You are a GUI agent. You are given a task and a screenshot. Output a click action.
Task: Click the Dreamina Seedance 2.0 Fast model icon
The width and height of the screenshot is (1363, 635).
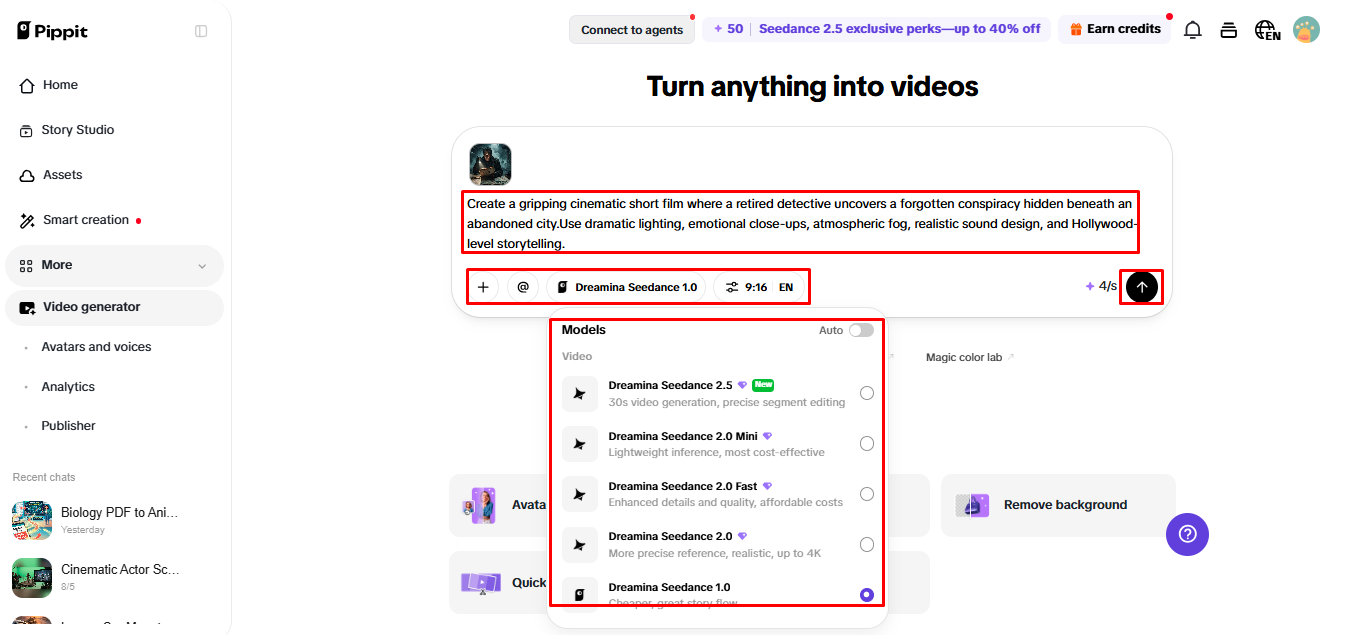pyautogui.click(x=580, y=495)
